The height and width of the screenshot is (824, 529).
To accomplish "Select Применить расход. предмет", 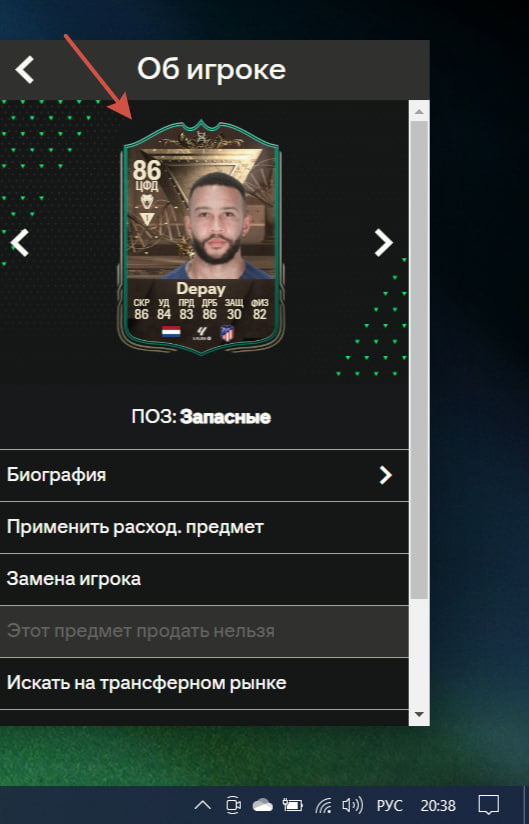I will 204,527.
